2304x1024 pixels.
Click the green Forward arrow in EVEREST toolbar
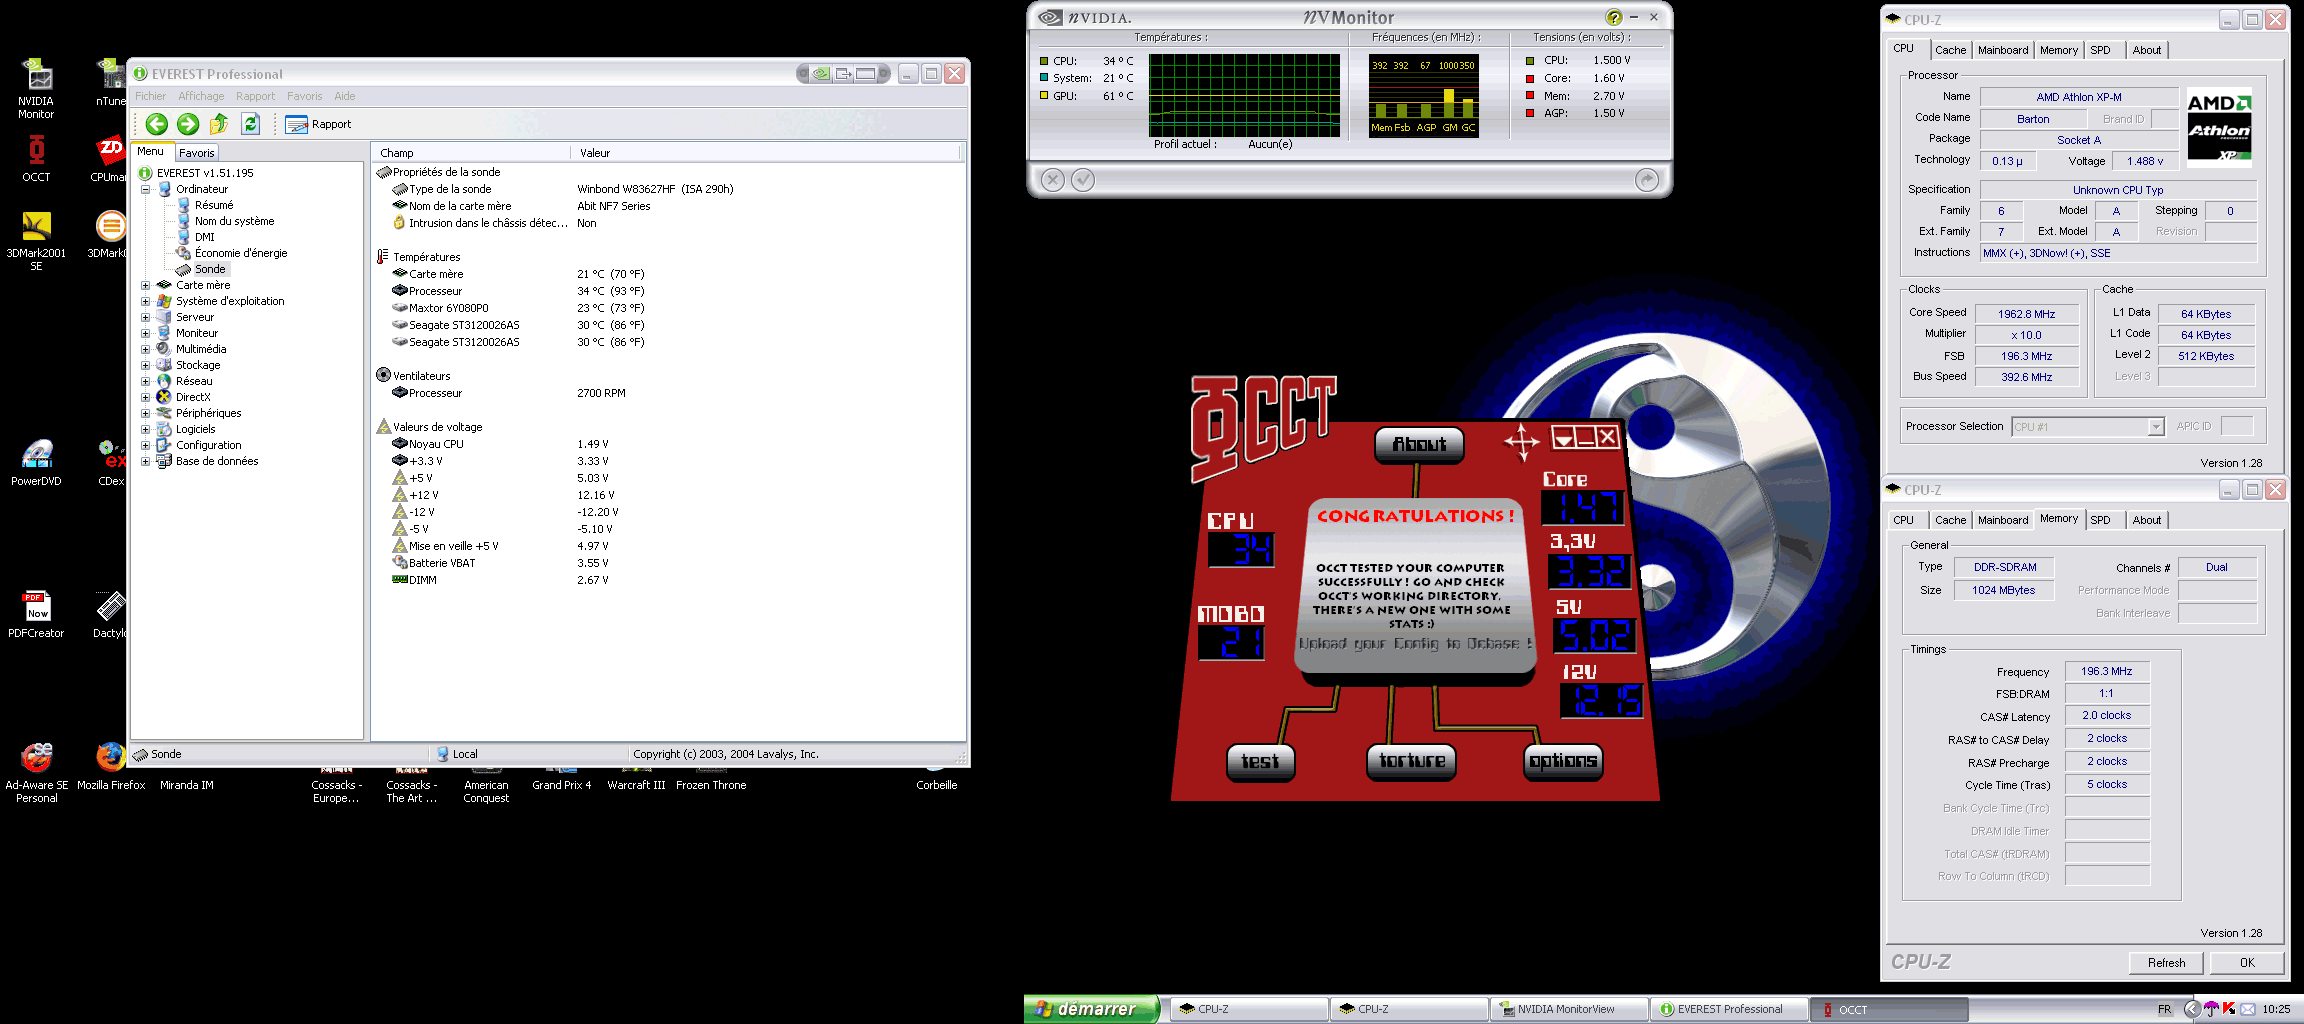(188, 124)
